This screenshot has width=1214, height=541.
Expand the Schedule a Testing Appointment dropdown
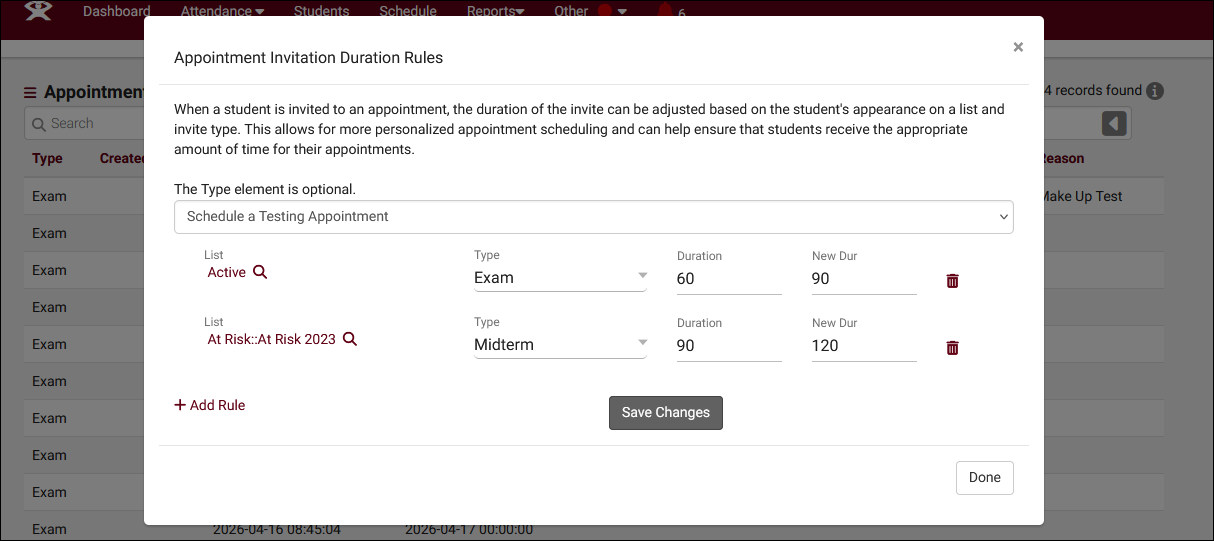click(x=593, y=217)
